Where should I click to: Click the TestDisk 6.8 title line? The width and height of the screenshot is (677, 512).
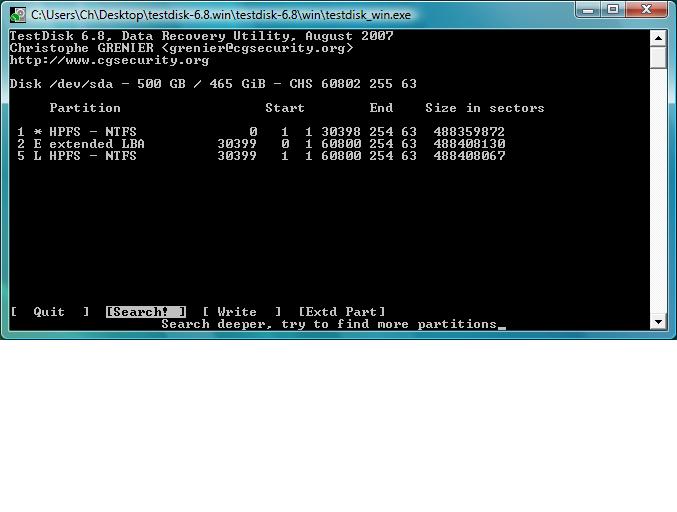tap(202, 36)
